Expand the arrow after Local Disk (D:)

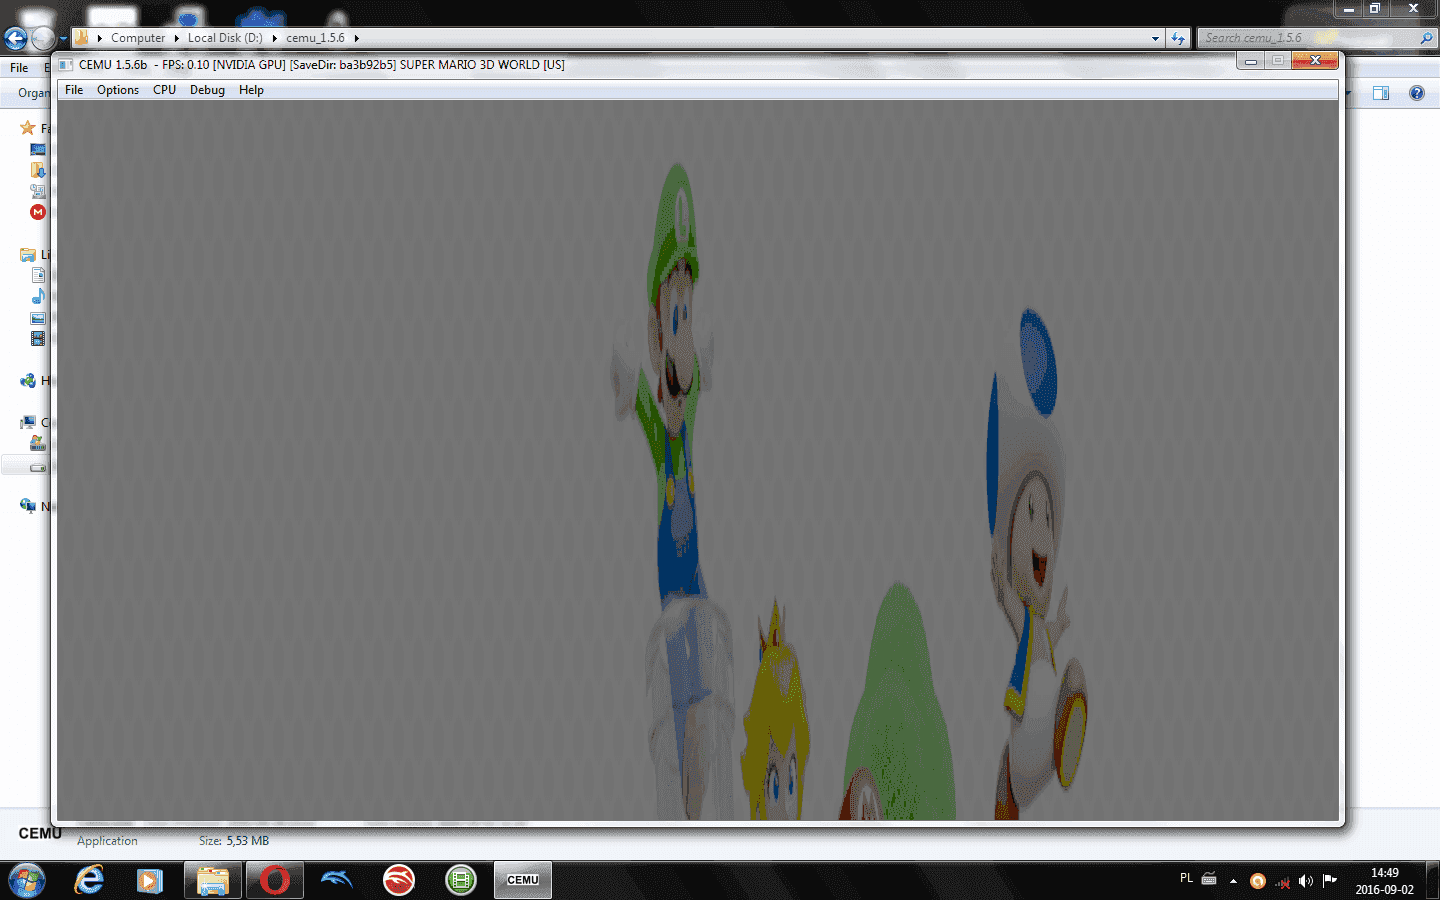tap(274, 38)
